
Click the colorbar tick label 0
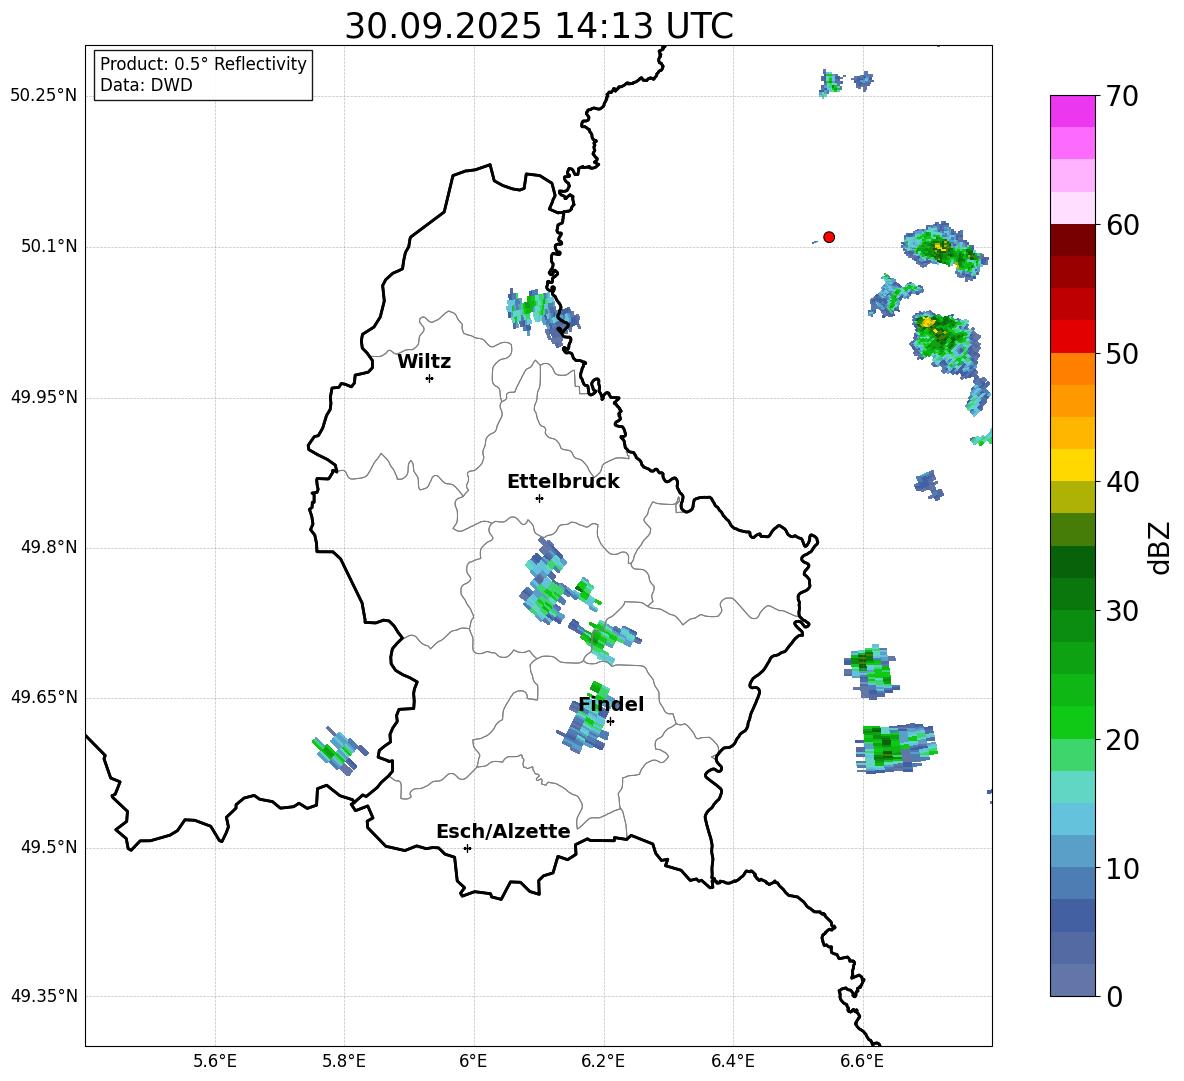(1114, 997)
